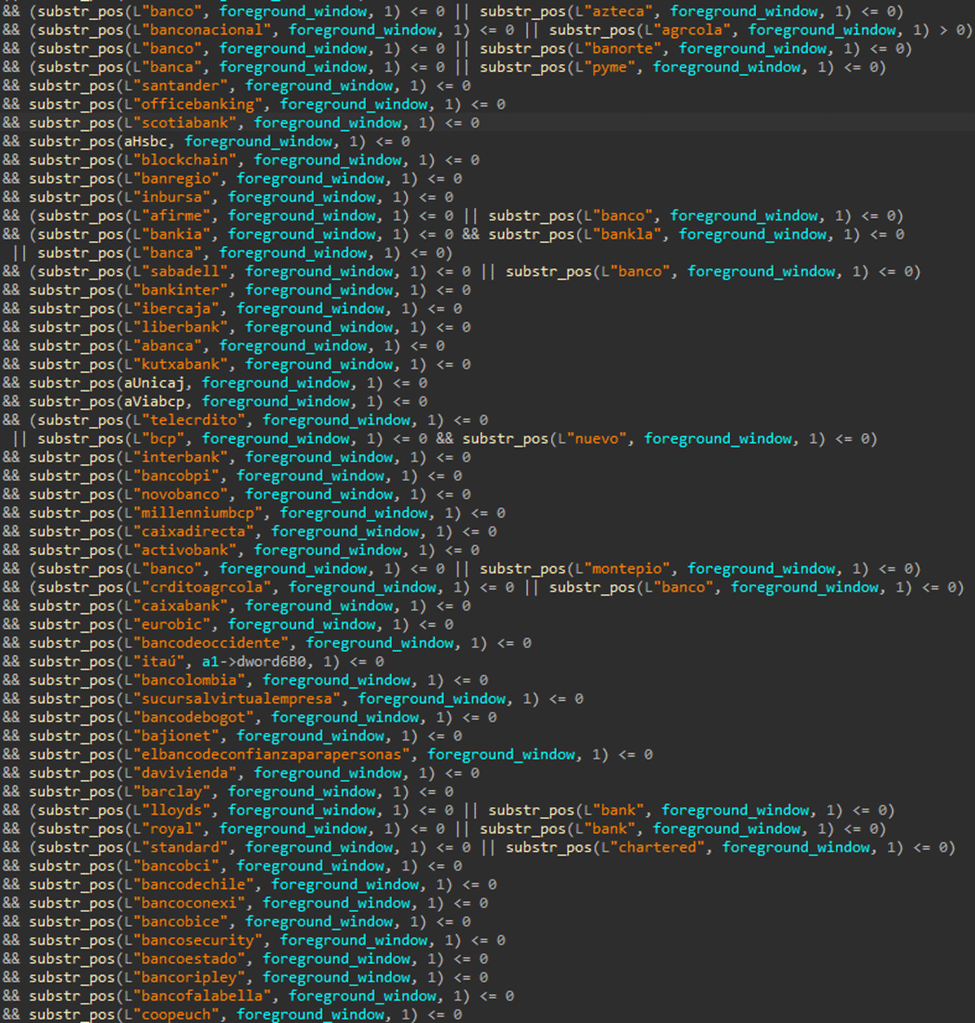Click the "bancolombia" string
This screenshot has width=975, height=1023.
tap(189, 681)
